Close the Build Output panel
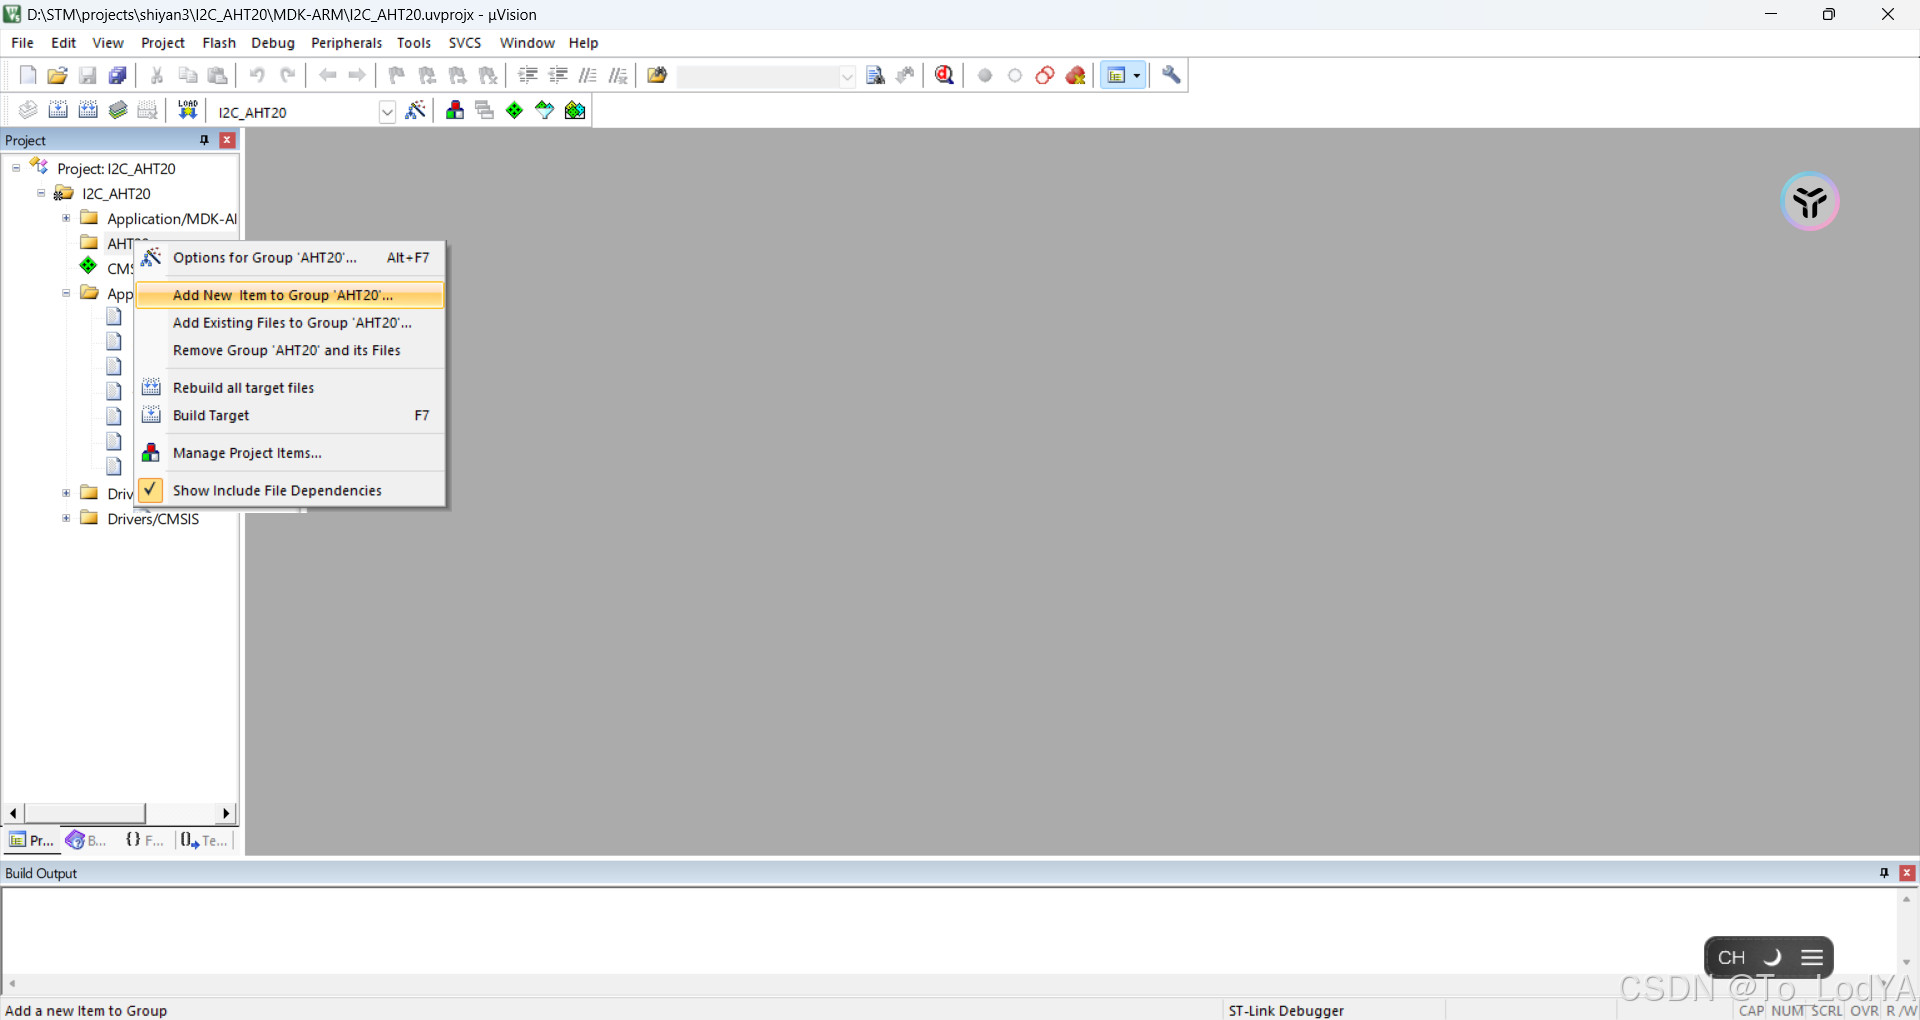 [x=1907, y=873]
